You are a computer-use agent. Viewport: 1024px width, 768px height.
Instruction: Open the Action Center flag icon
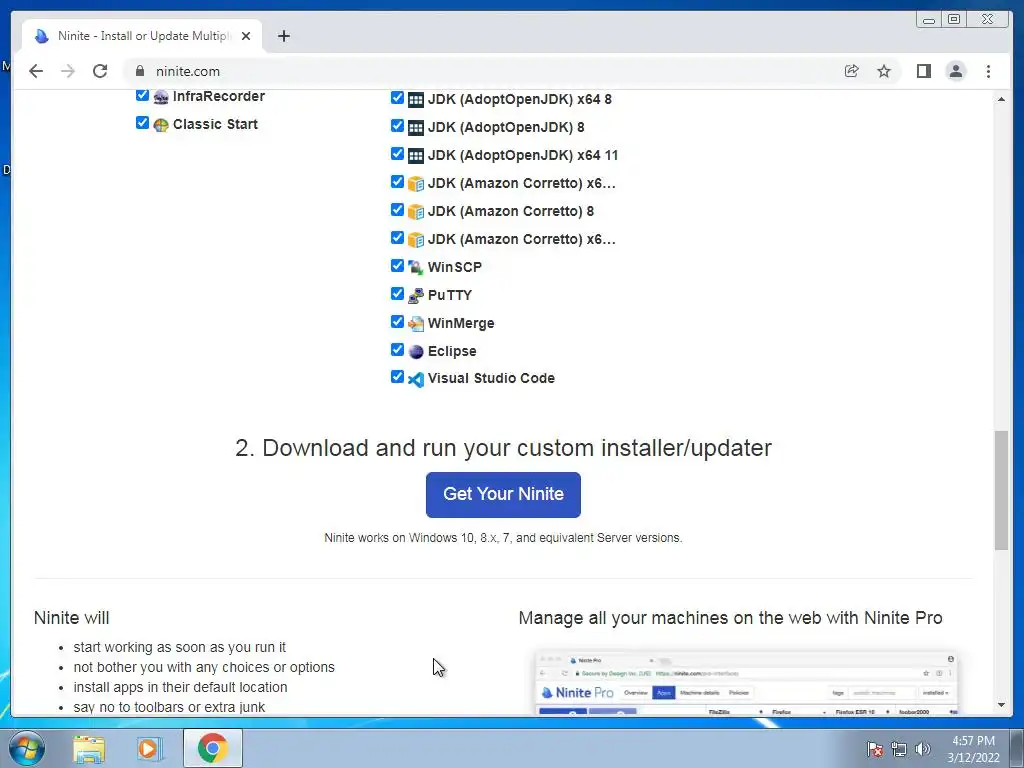click(x=874, y=749)
